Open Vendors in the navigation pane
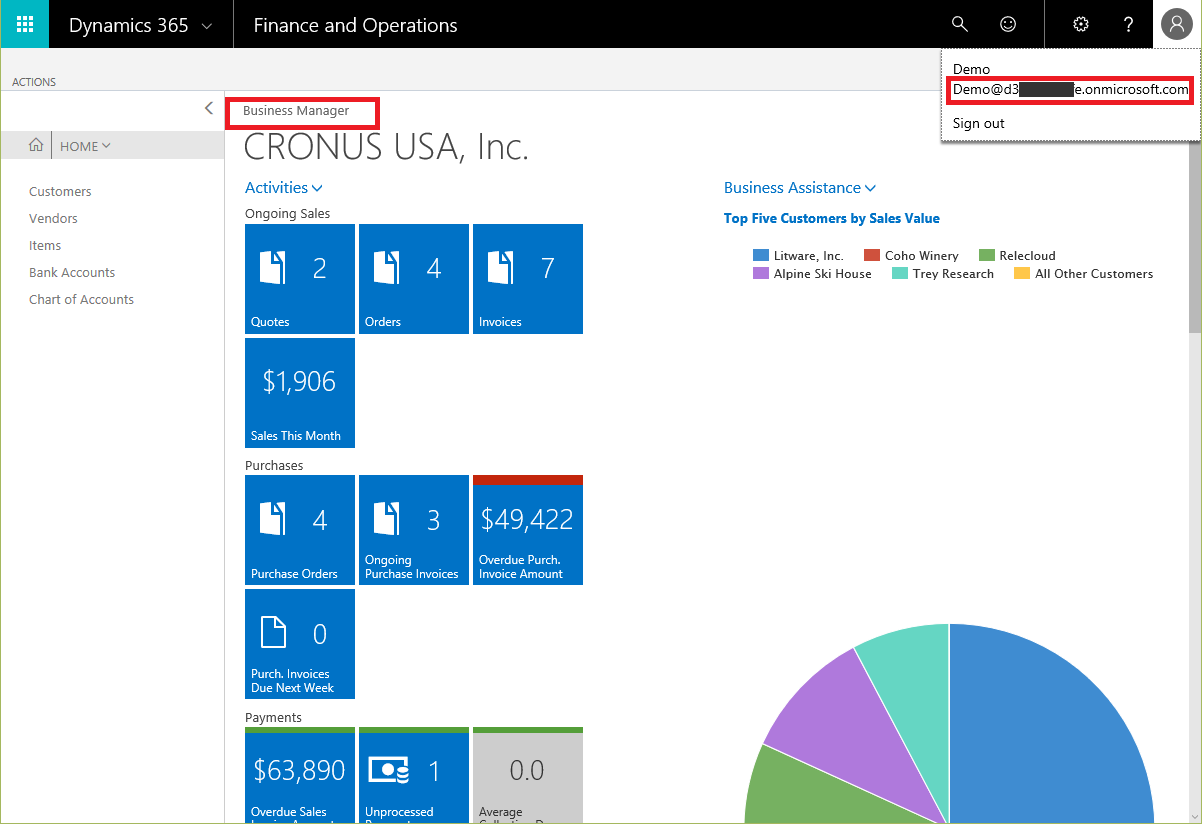This screenshot has height=824, width=1202. coord(53,218)
